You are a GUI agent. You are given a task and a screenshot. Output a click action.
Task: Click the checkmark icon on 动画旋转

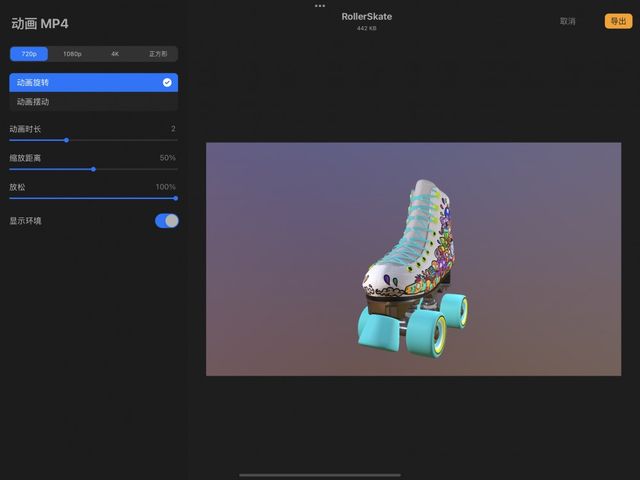pos(167,82)
